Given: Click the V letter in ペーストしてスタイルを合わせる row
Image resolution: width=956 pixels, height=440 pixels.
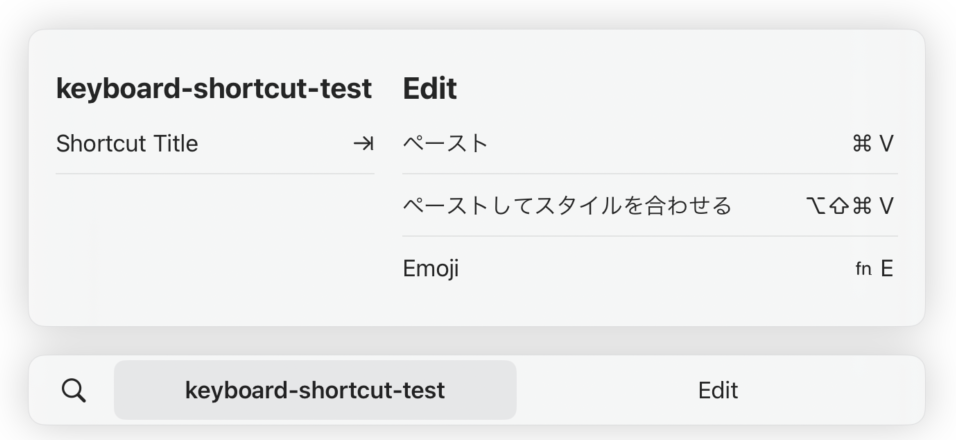Looking at the screenshot, I should (x=886, y=206).
